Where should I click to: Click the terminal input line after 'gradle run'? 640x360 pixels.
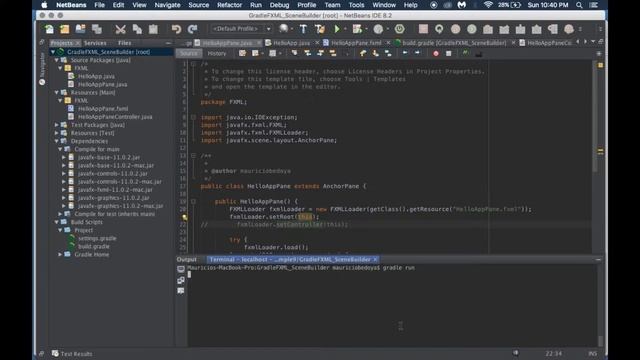392,275
